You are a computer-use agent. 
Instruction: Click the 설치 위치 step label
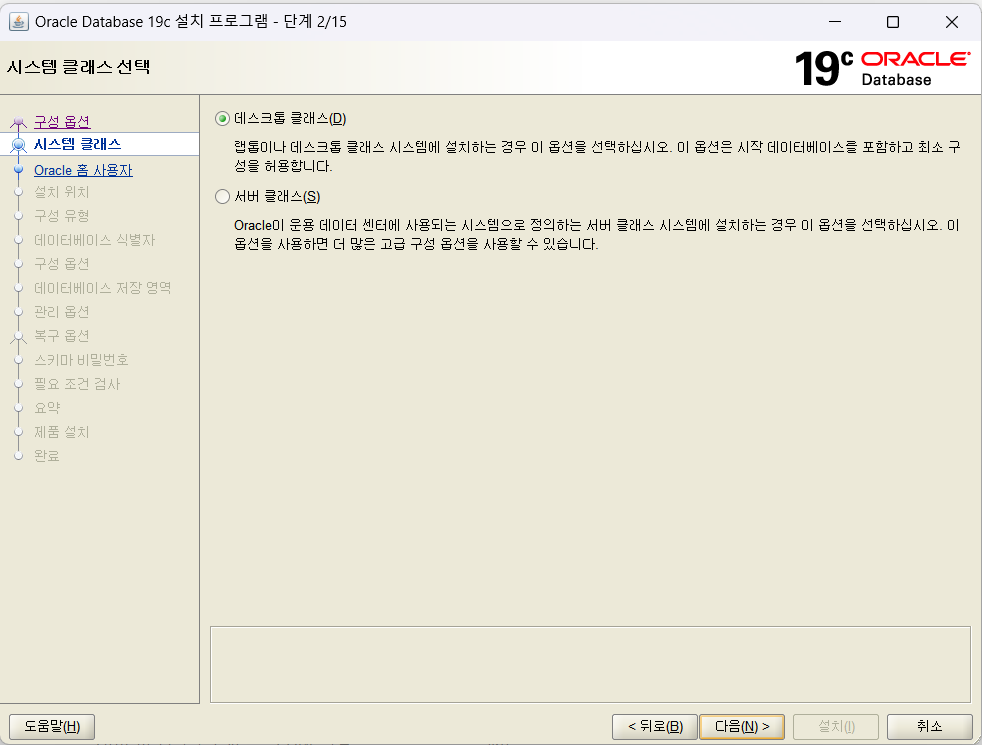tap(61, 192)
